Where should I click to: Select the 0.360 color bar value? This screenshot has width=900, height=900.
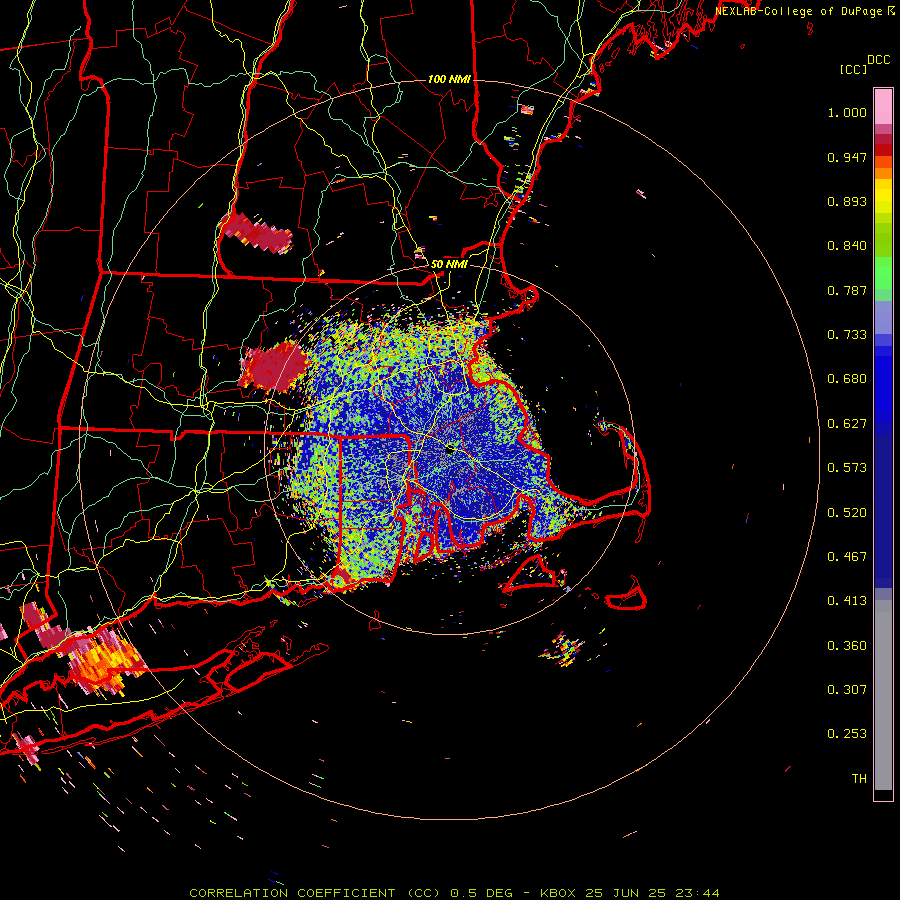pos(847,646)
